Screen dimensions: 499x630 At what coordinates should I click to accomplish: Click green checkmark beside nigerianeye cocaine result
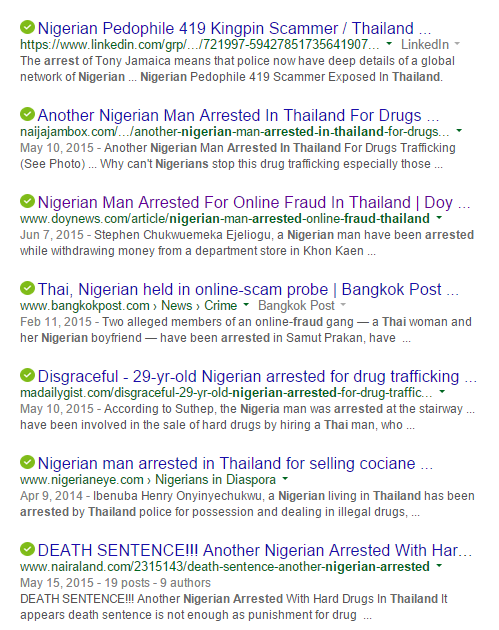(x=27, y=462)
